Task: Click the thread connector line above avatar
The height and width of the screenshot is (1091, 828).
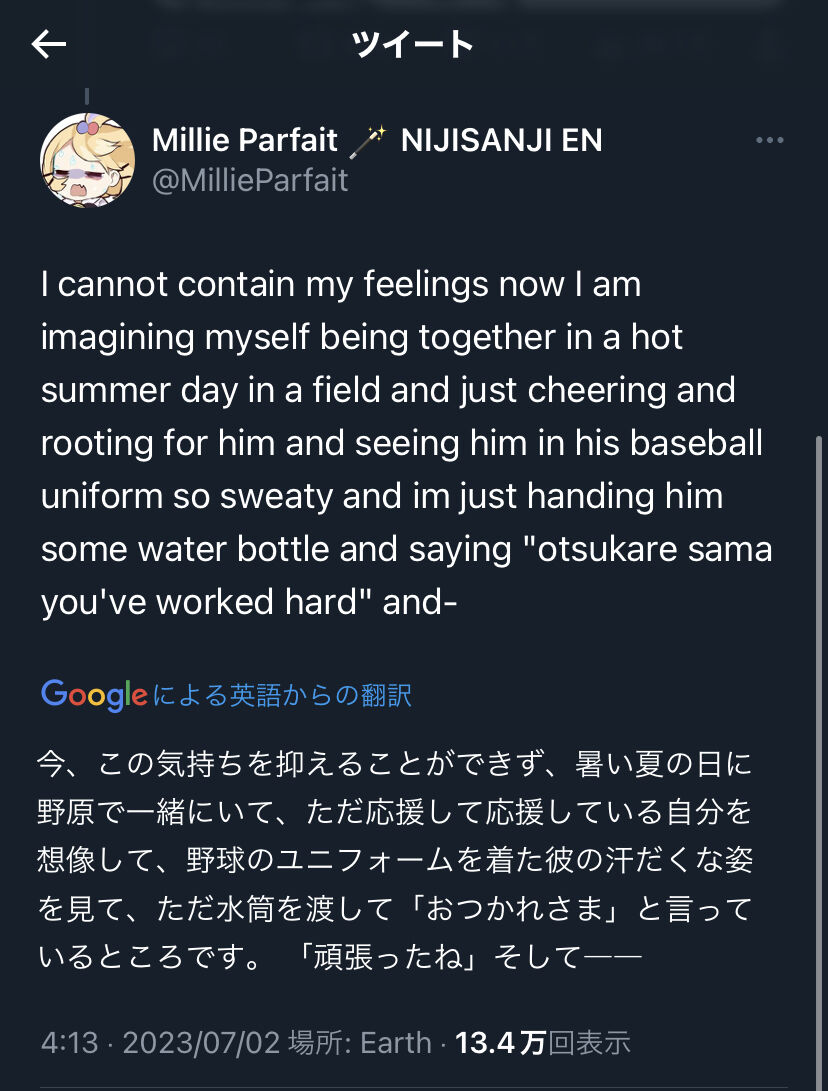Action: tap(87, 97)
